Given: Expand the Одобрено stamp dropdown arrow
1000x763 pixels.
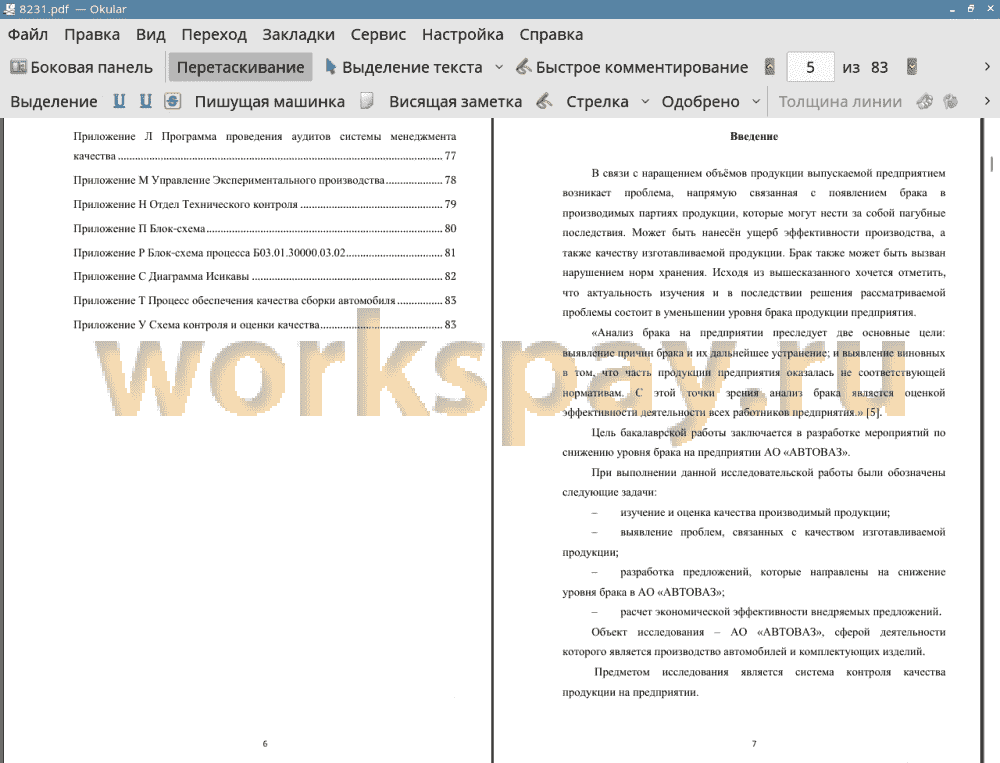Looking at the screenshot, I should (756, 101).
